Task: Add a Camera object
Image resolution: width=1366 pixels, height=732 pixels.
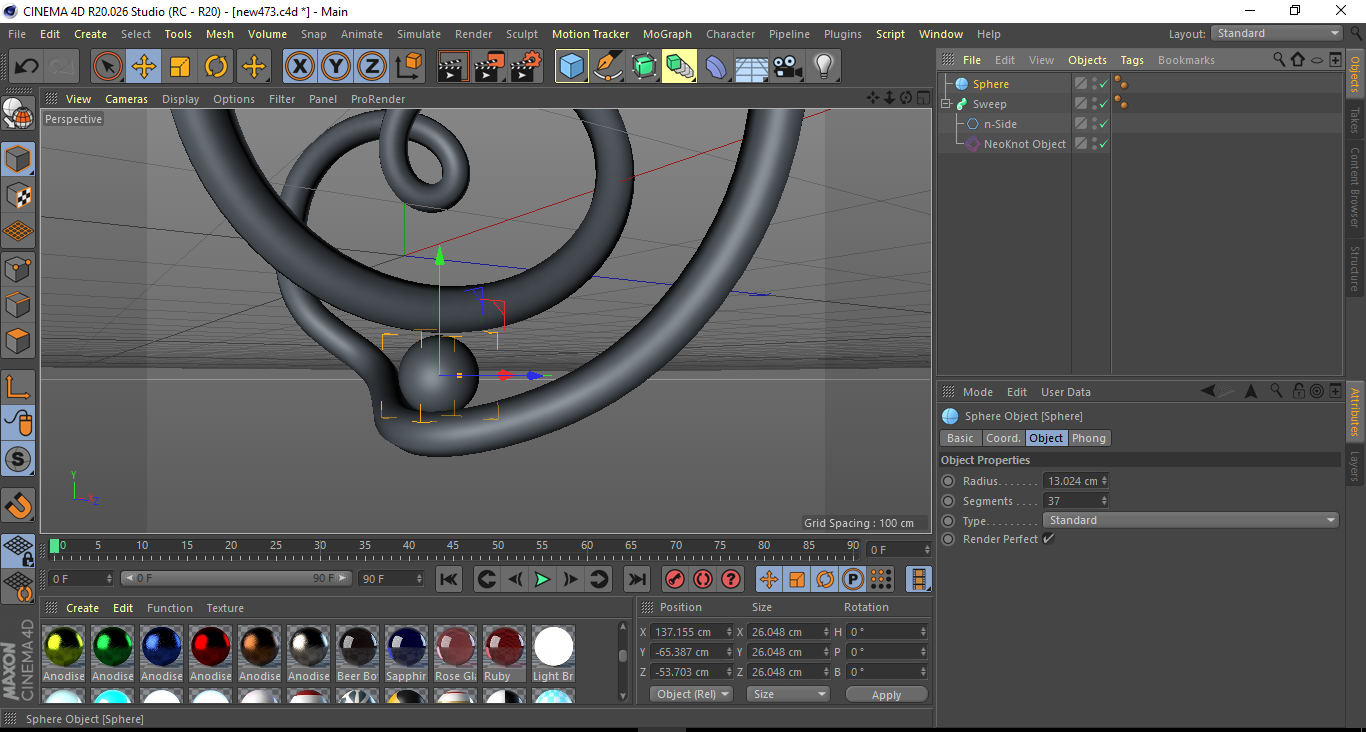Action: coord(787,67)
